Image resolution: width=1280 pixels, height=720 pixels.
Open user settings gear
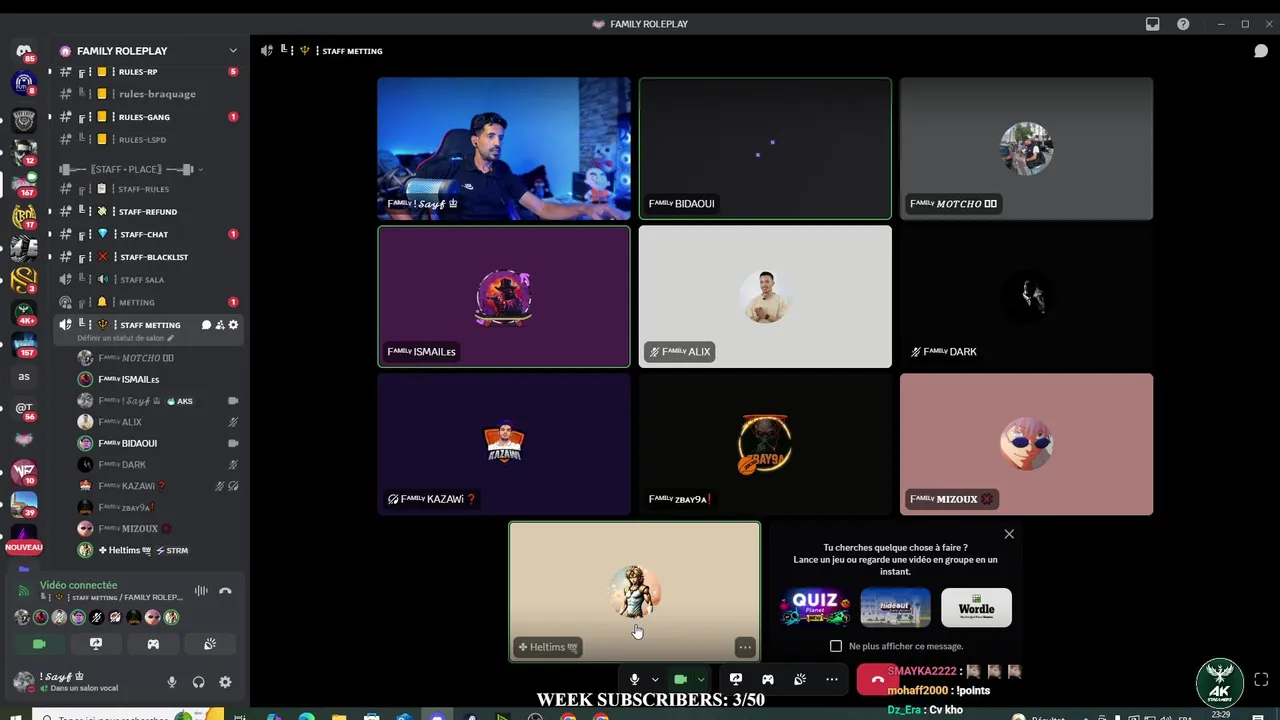coord(225,682)
